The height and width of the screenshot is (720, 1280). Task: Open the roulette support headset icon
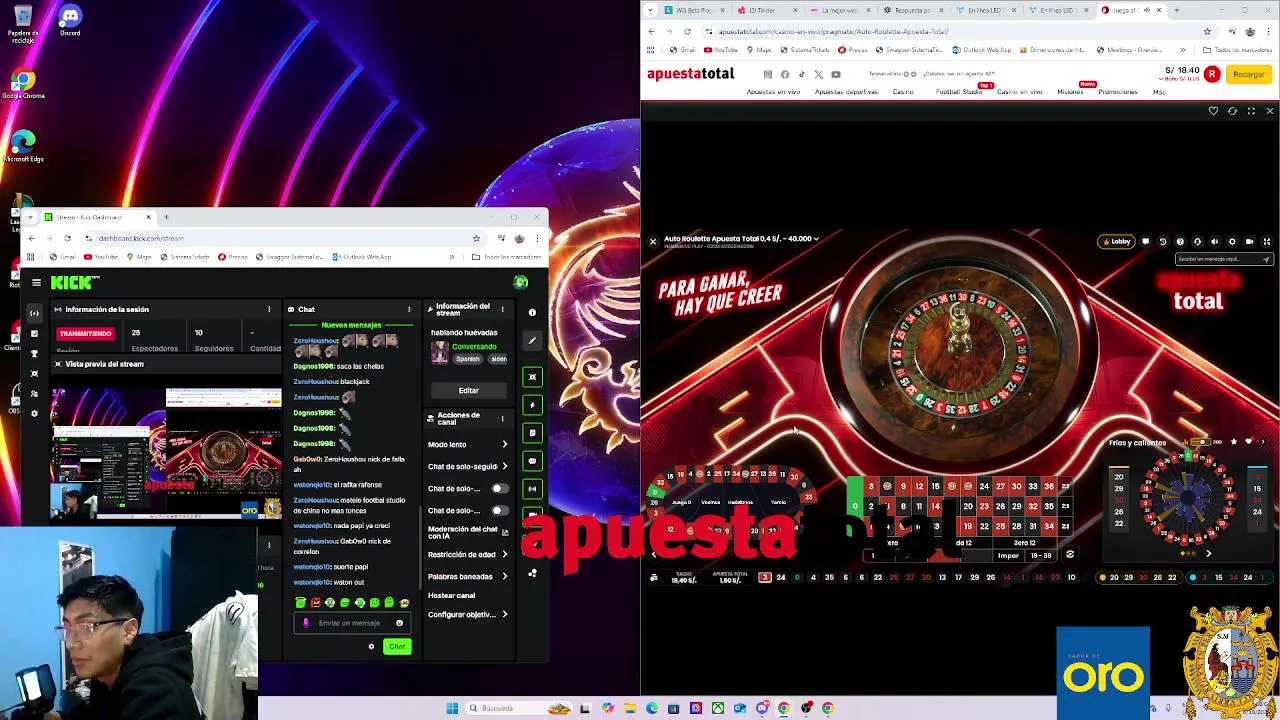[1197, 241]
